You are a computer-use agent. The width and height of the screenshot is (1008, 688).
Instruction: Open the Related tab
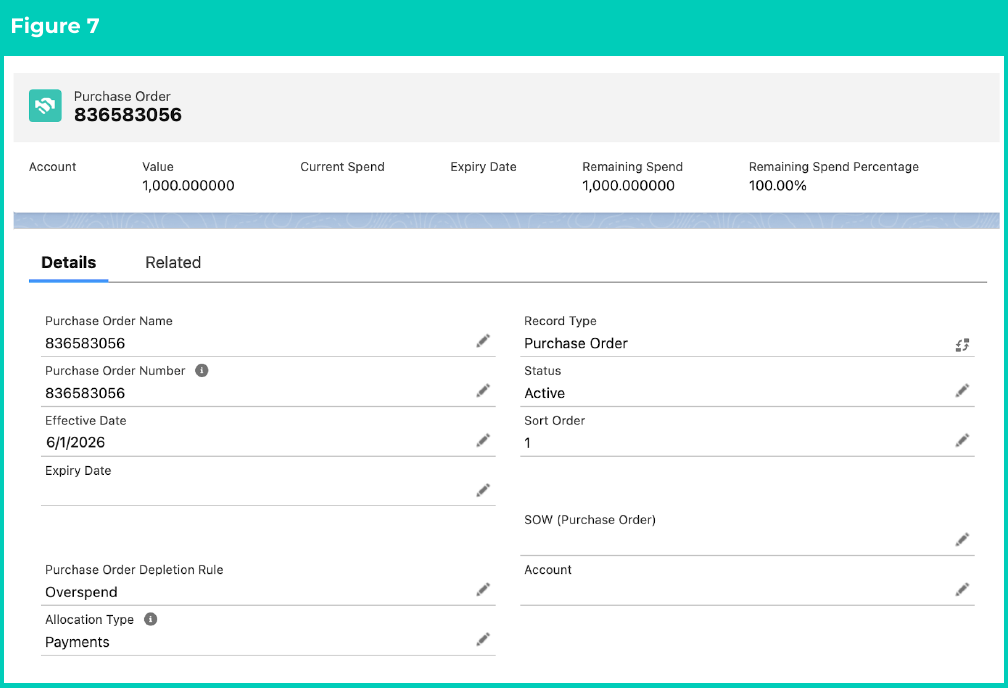tap(173, 262)
